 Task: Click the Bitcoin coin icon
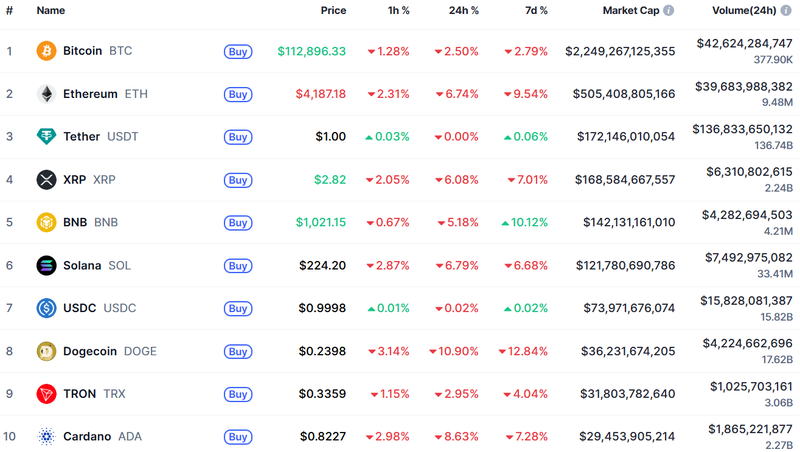46,51
